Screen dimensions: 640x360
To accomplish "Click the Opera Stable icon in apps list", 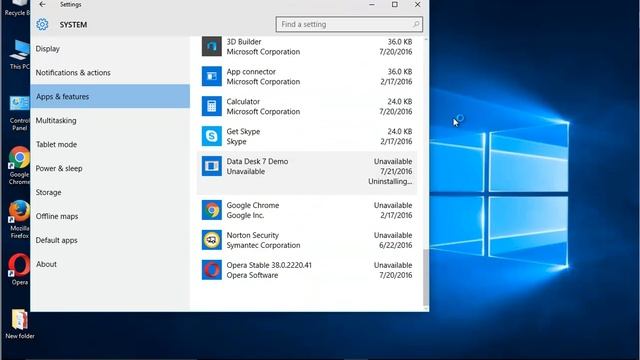I will (211, 270).
